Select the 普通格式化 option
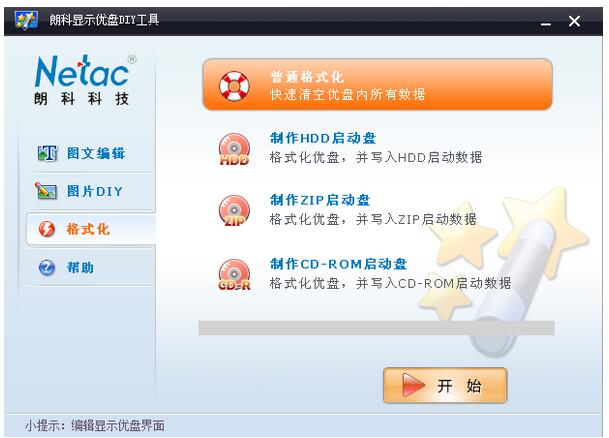609x438 pixels. coord(377,84)
